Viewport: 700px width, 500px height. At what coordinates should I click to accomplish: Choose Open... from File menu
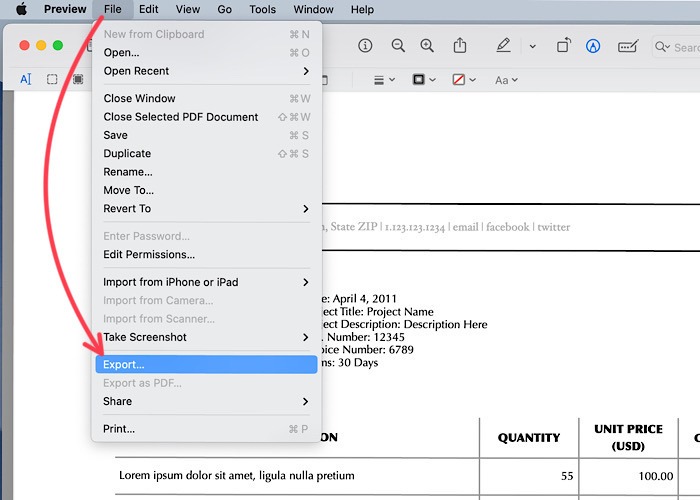pyautogui.click(x=206, y=53)
